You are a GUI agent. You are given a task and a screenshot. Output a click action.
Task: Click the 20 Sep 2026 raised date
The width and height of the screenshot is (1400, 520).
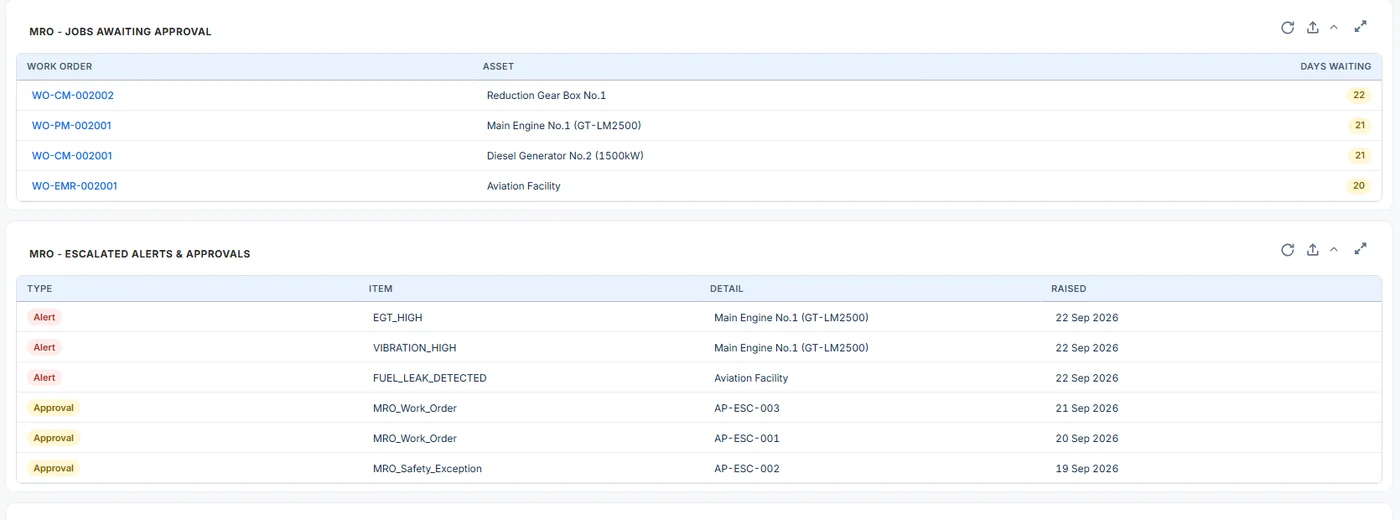pyautogui.click(x=1086, y=438)
